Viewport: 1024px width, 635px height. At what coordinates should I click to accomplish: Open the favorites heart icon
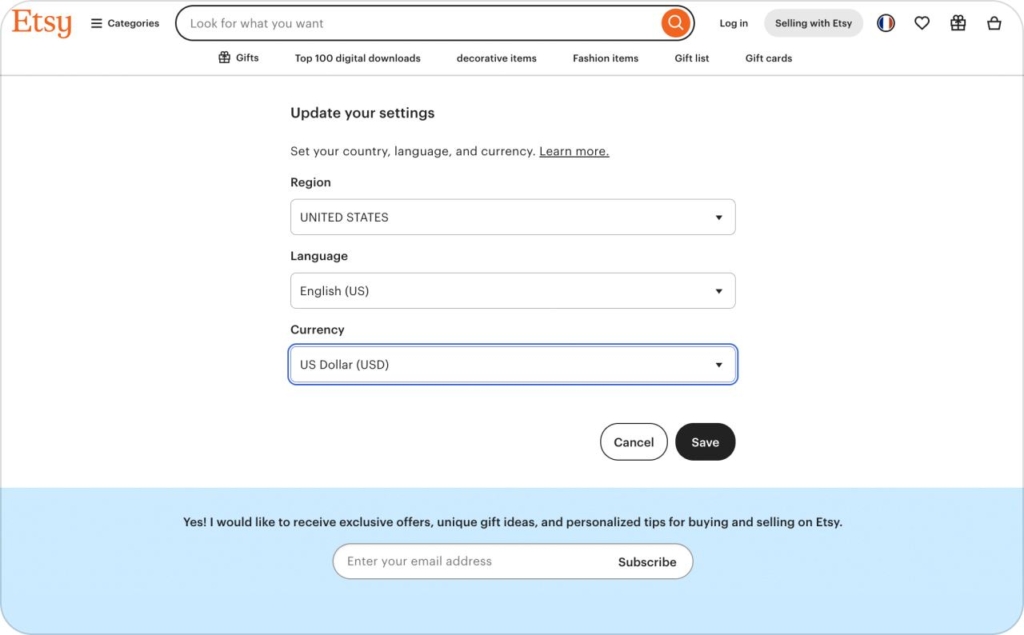coord(922,22)
